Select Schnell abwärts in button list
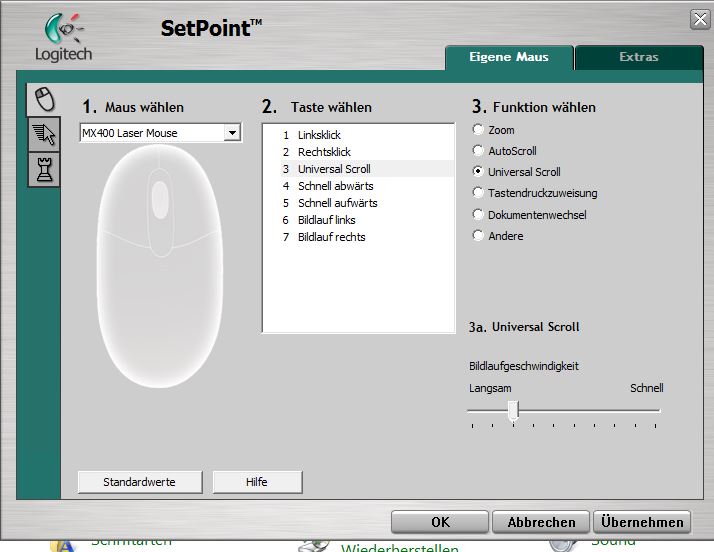 coord(334,186)
